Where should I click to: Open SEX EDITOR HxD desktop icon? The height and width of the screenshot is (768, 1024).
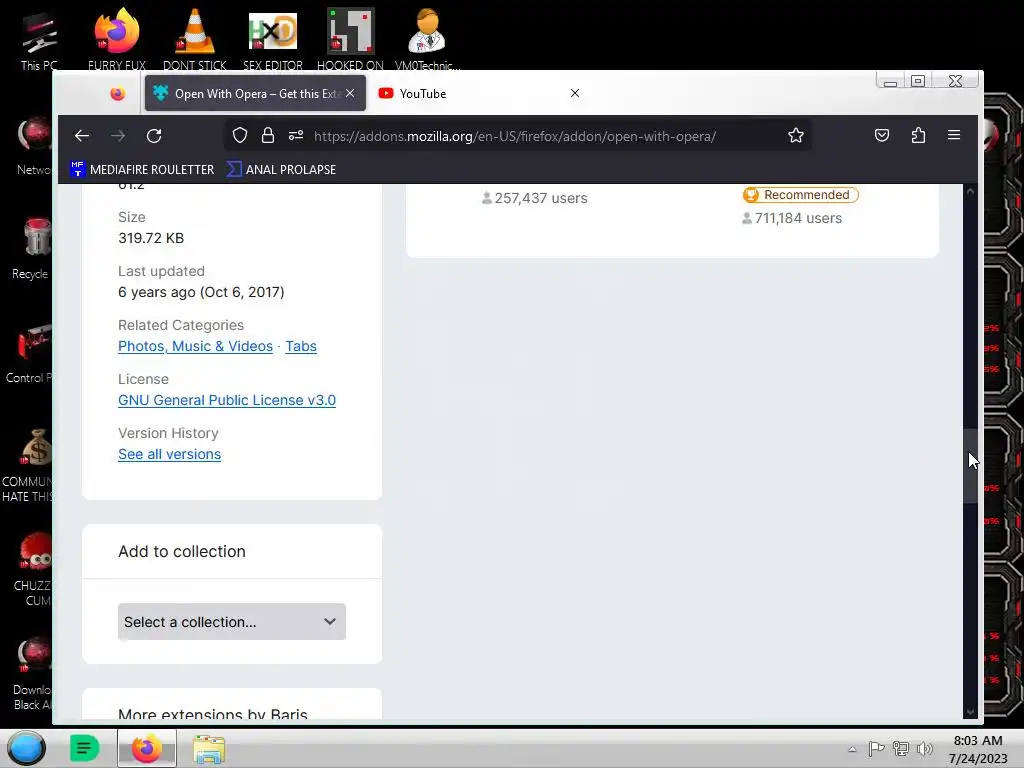pyautogui.click(x=273, y=39)
